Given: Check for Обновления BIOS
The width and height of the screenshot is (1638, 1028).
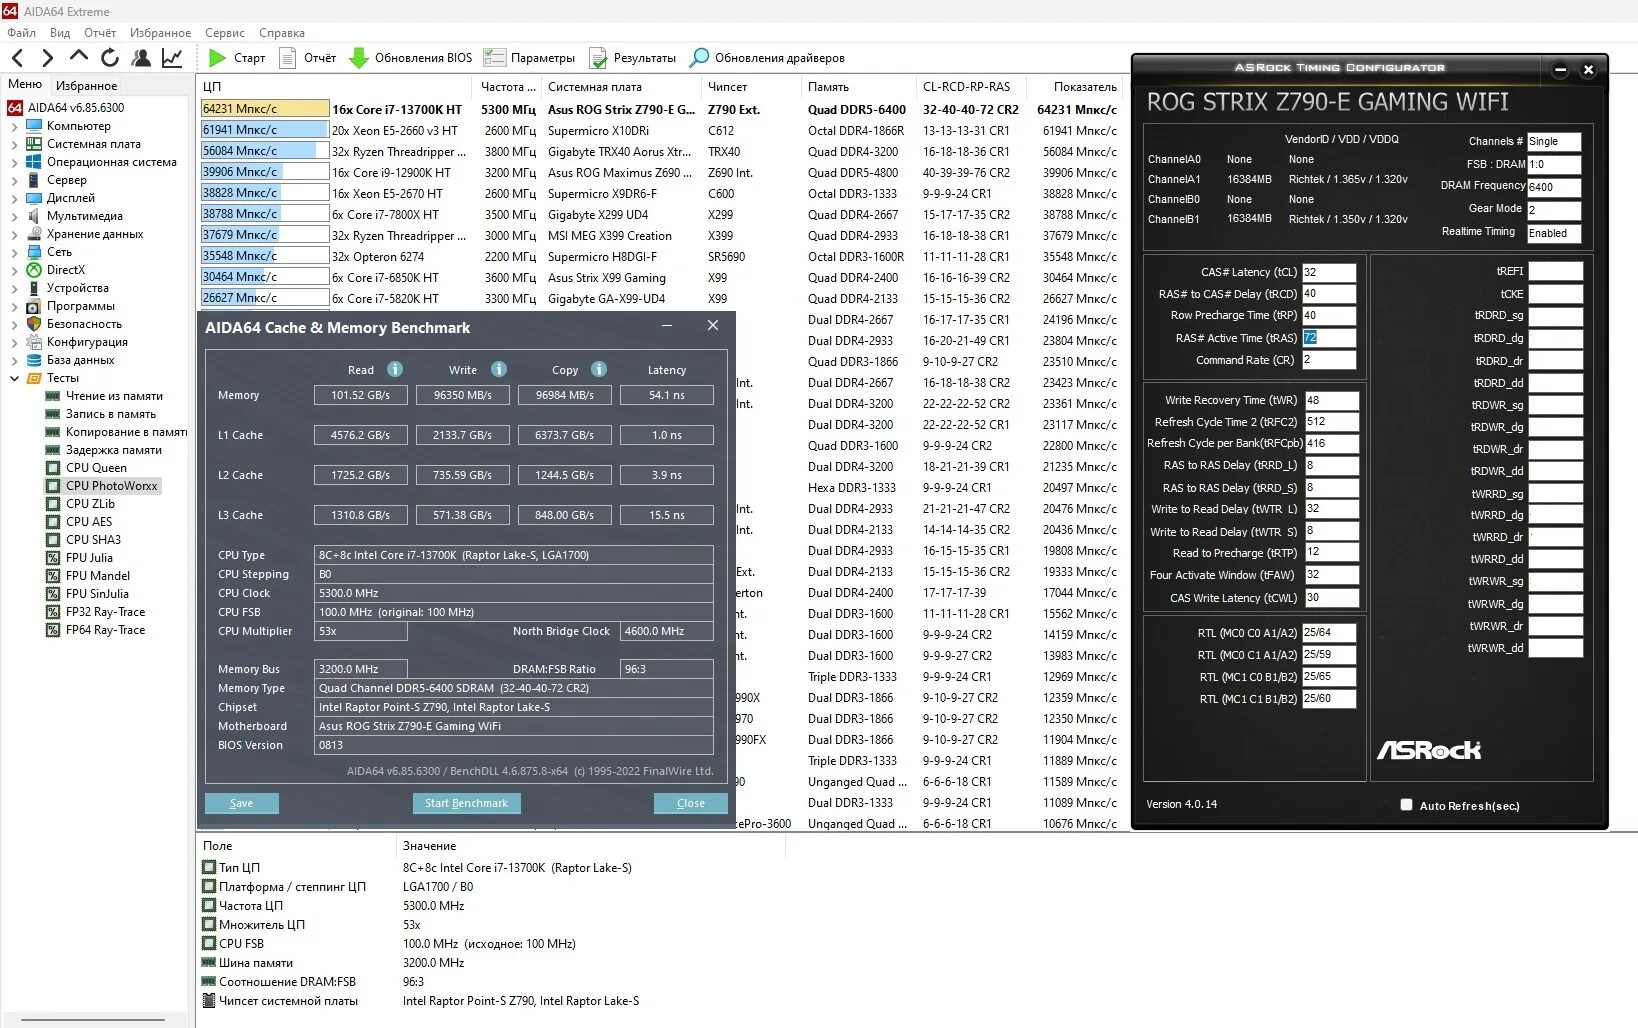Looking at the screenshot, I should click(358, 58).
